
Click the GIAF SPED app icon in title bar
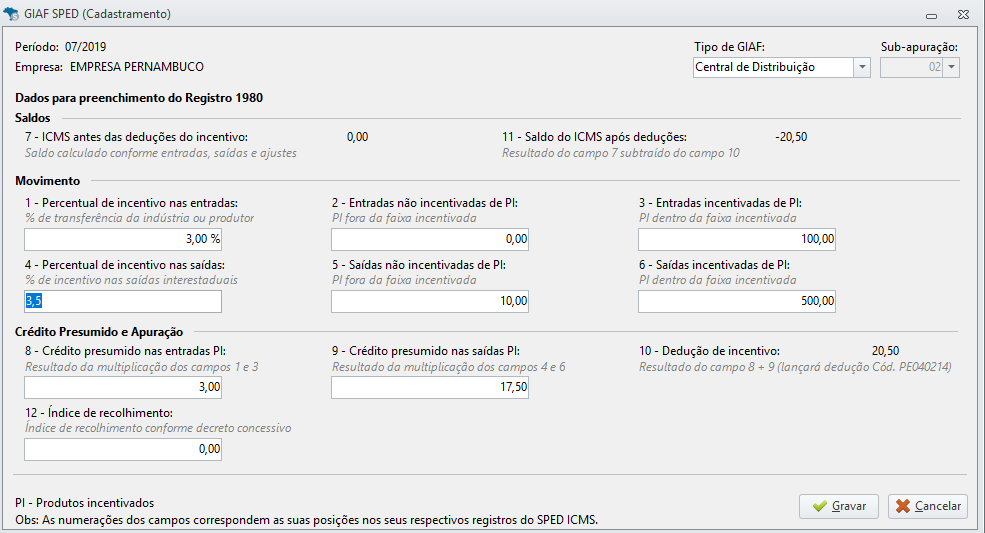click(11, 14)
